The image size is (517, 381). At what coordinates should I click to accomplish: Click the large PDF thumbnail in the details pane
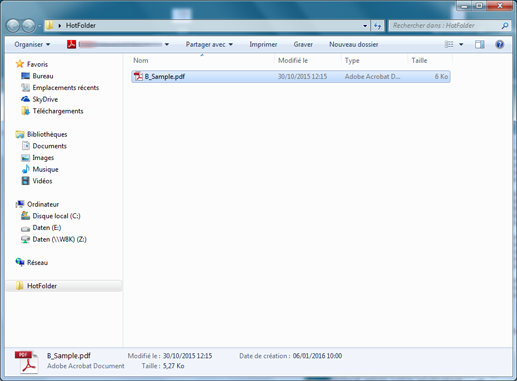tap(26, 362)
